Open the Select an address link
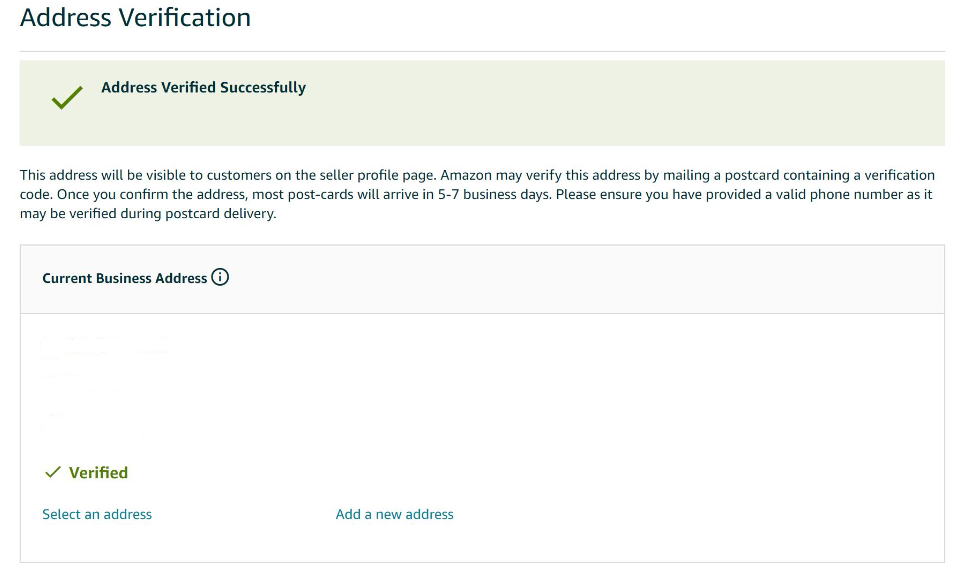Viewport: 957px width, 568px height. pos(97,514)
